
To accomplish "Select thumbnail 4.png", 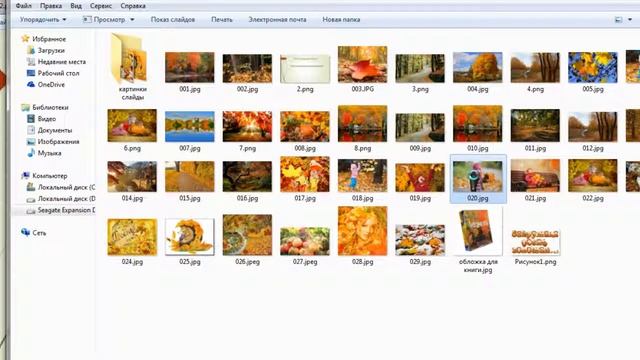I will [535, 68].
